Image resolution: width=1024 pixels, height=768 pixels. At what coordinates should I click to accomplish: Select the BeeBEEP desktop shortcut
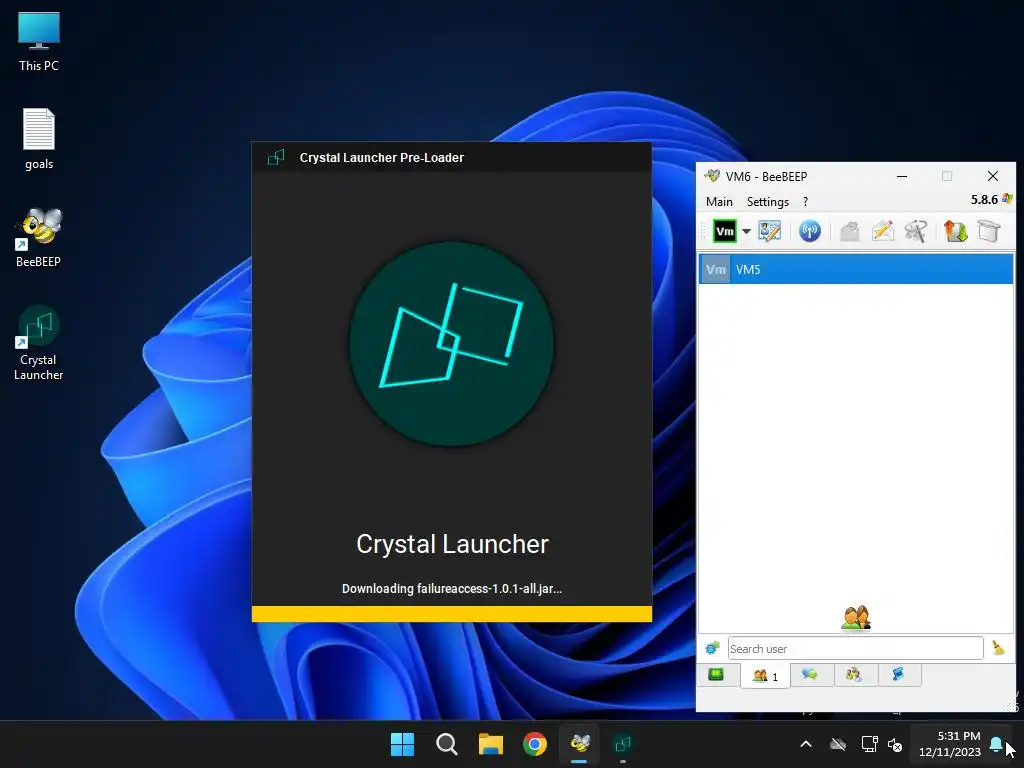point(39,238)
